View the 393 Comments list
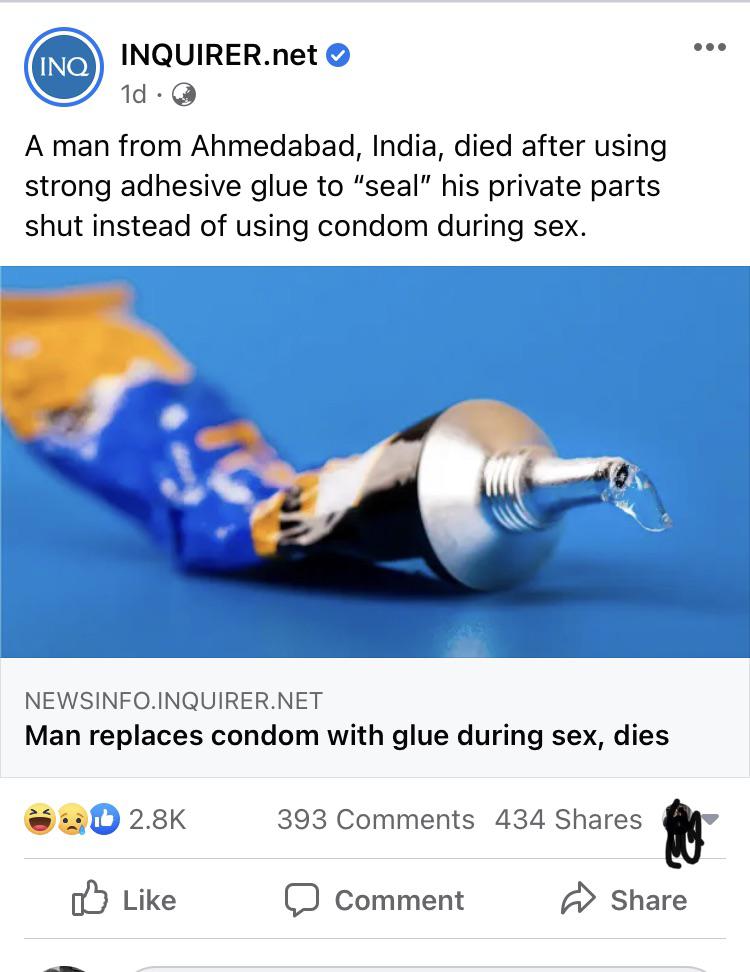Viewport: 750px width, 972px height. 376,820
